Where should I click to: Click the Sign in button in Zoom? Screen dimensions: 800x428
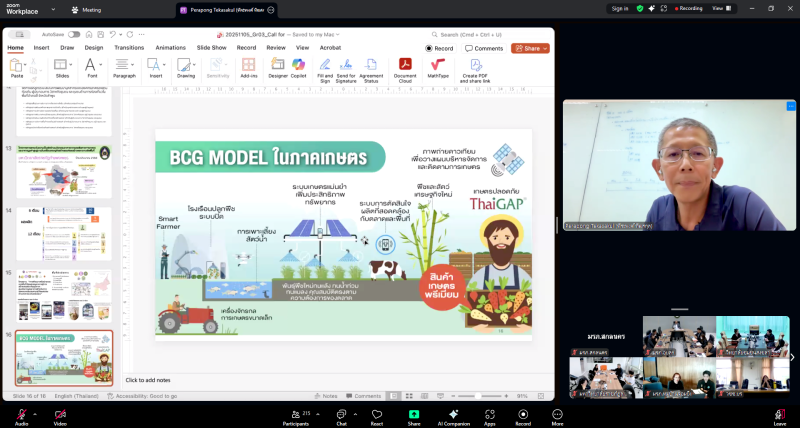pyautogui.click(x=620, y=8)
